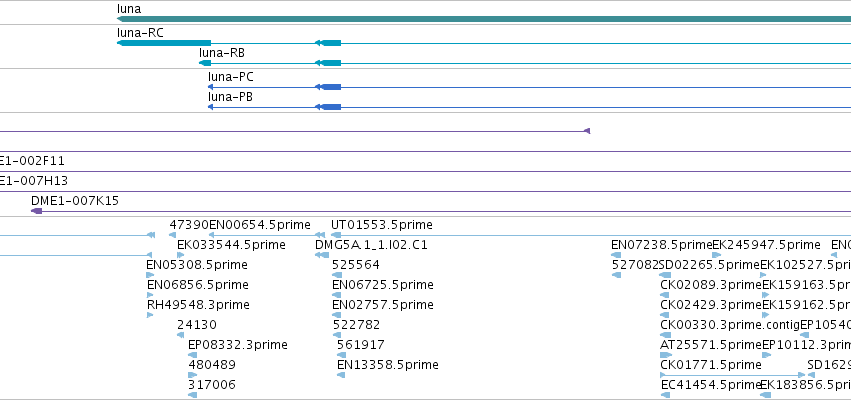
Task: Click the DME1-007H13 clone track
Action: (x=426, y=191)
